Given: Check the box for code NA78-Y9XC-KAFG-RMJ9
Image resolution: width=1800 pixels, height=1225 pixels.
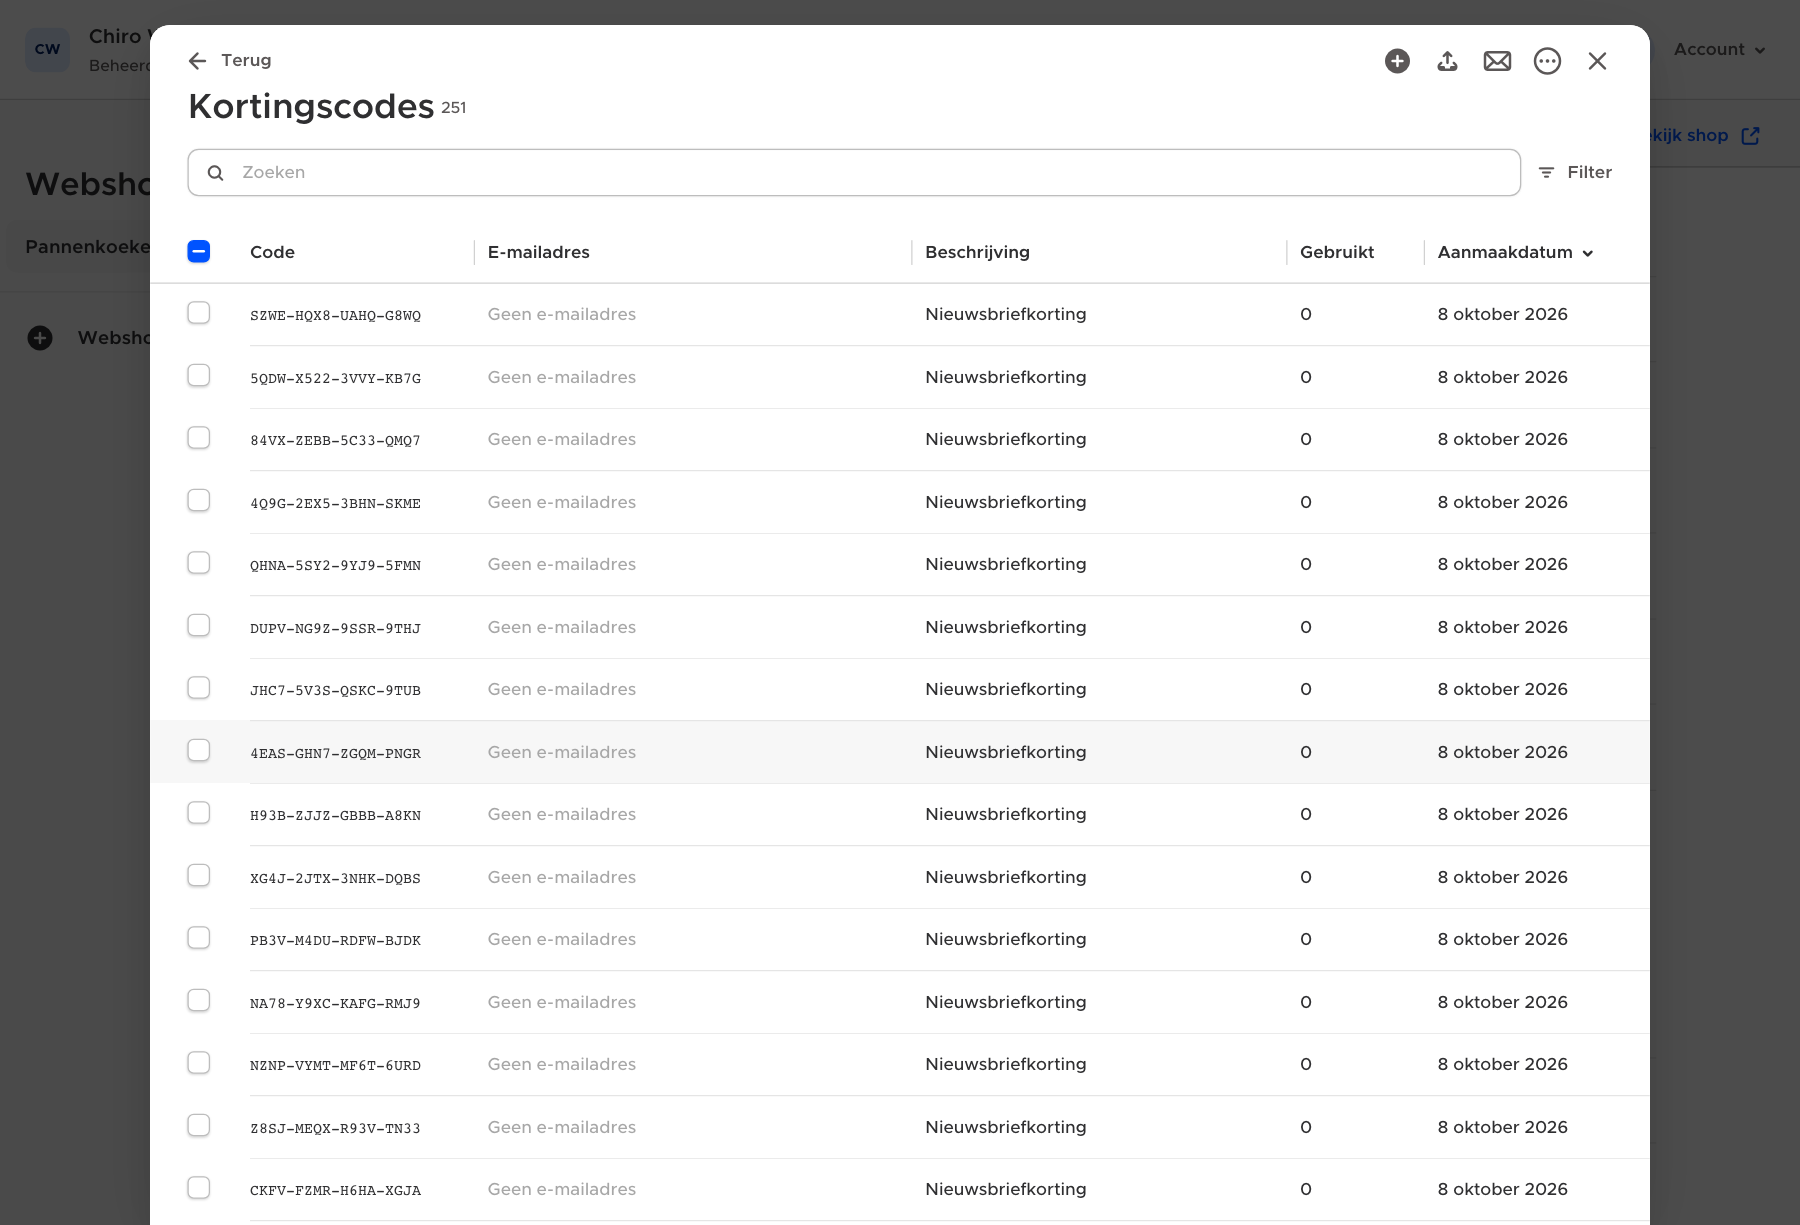Looking at the screenshot, I should (x=199, y=1000).
